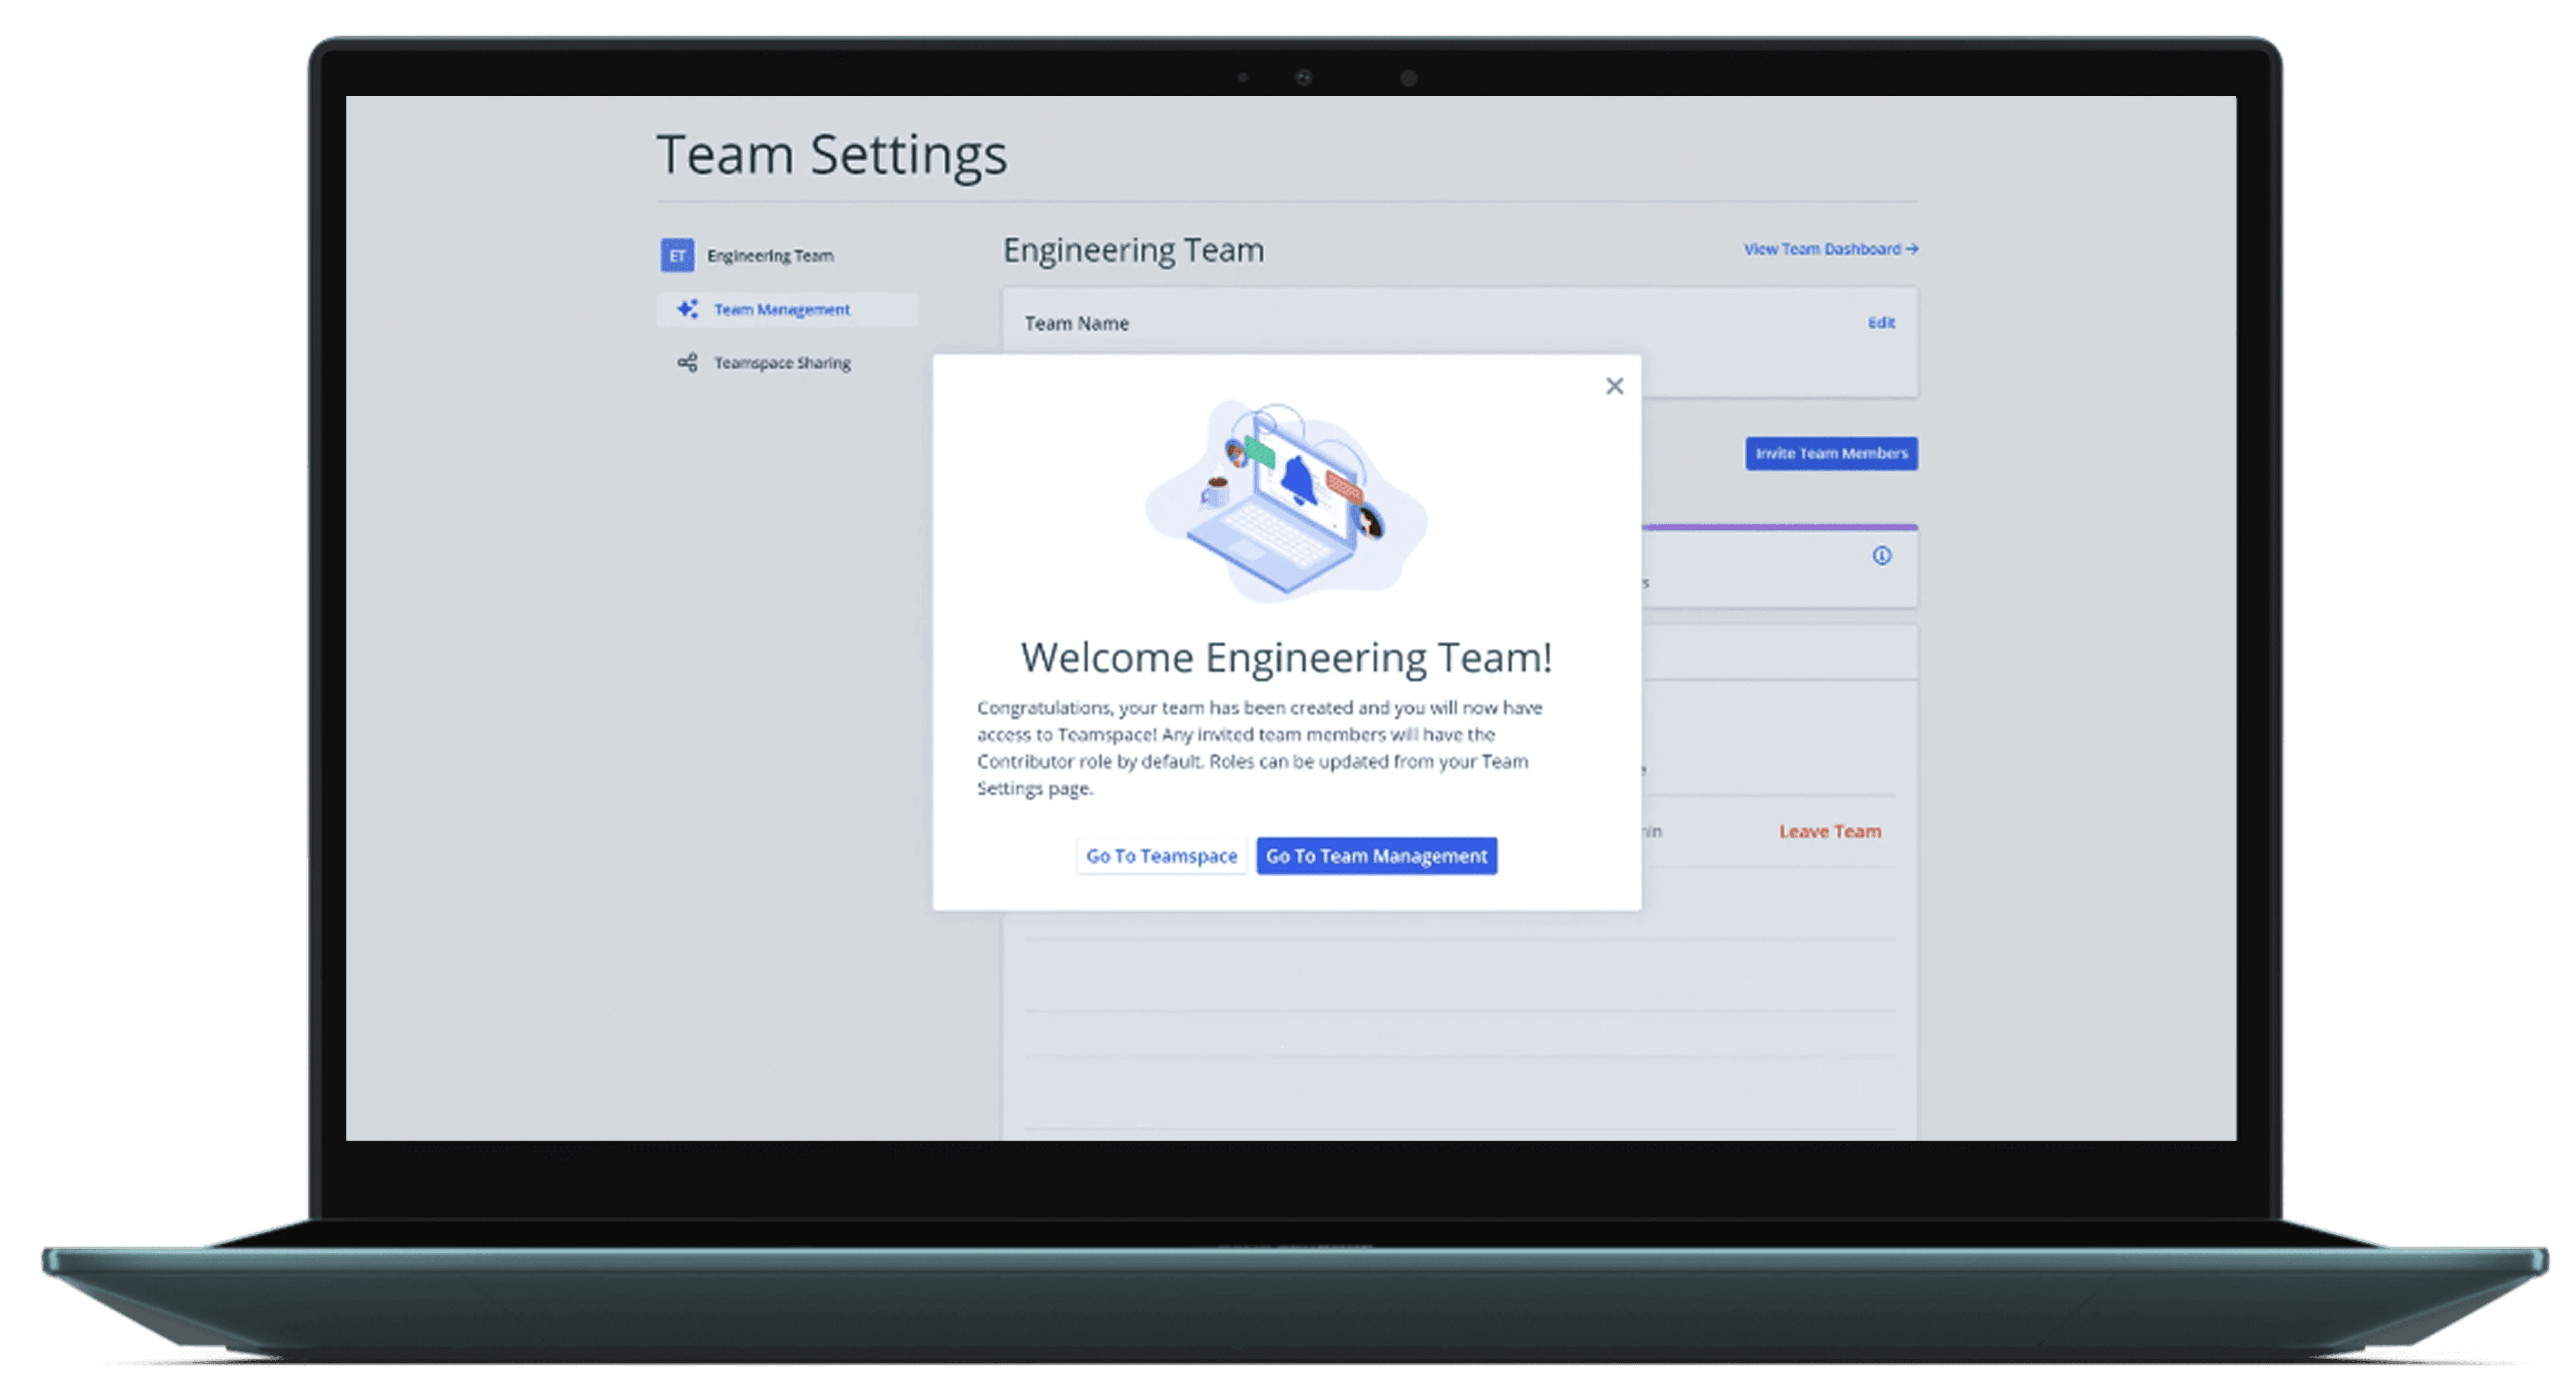Click the Team Management sparkle icon in sidebar

[687, 309]
